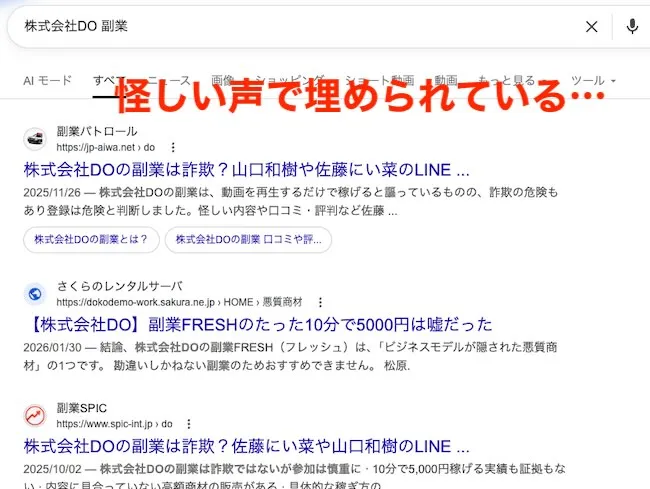Click the 株式会社DOの副業とは？ chip
The height and width of the screenshot is (489, 650).
(x=91, y=240)
